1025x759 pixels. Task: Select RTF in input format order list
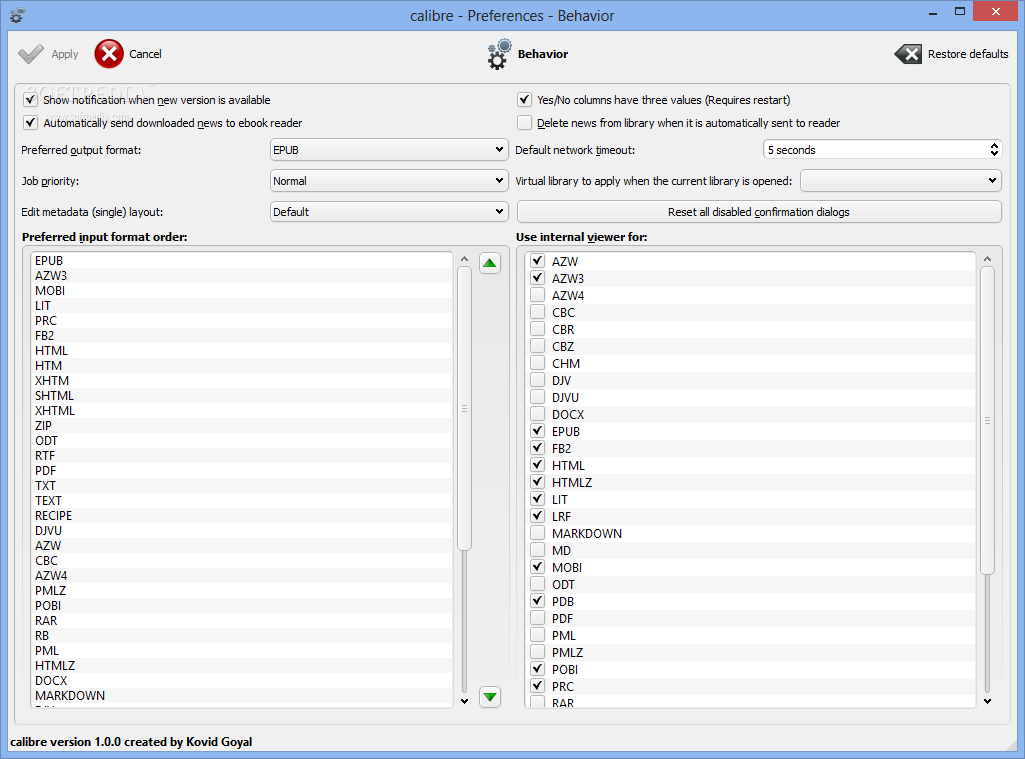242,456
